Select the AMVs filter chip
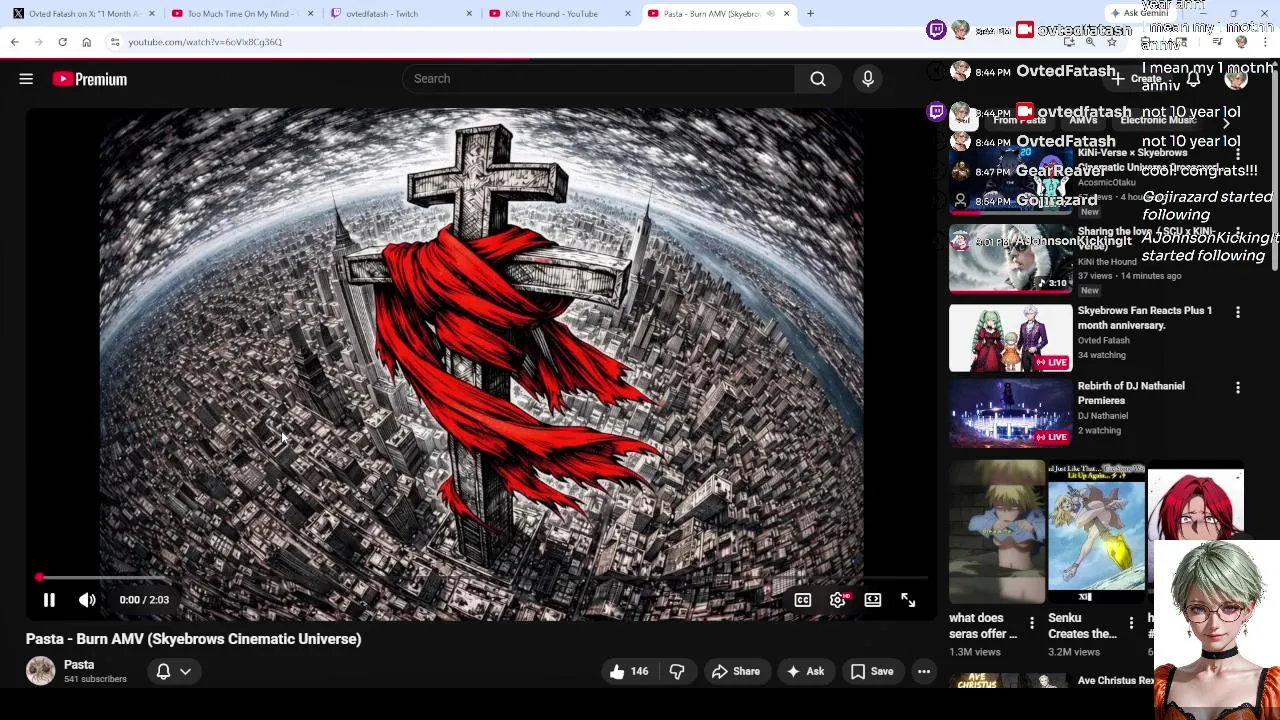 click(x=1083, y=120)
